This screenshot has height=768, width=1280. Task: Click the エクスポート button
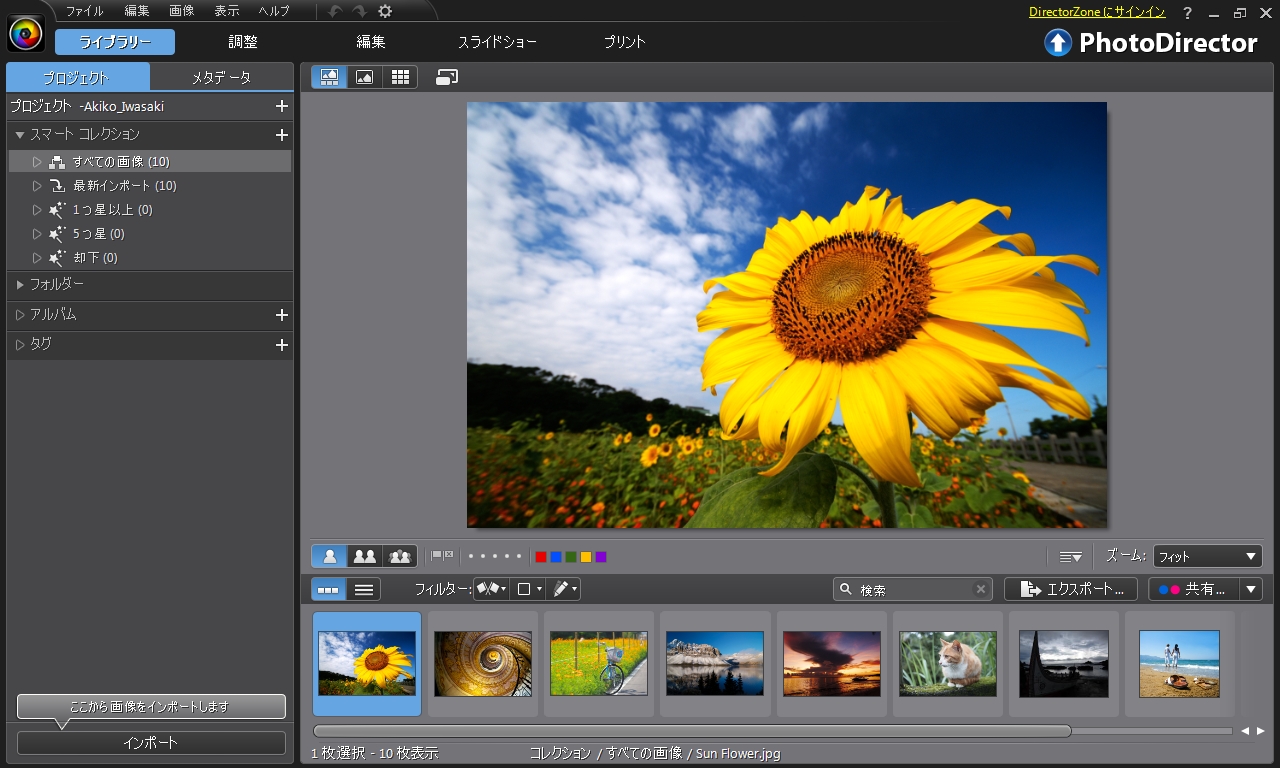(1070, 590)
